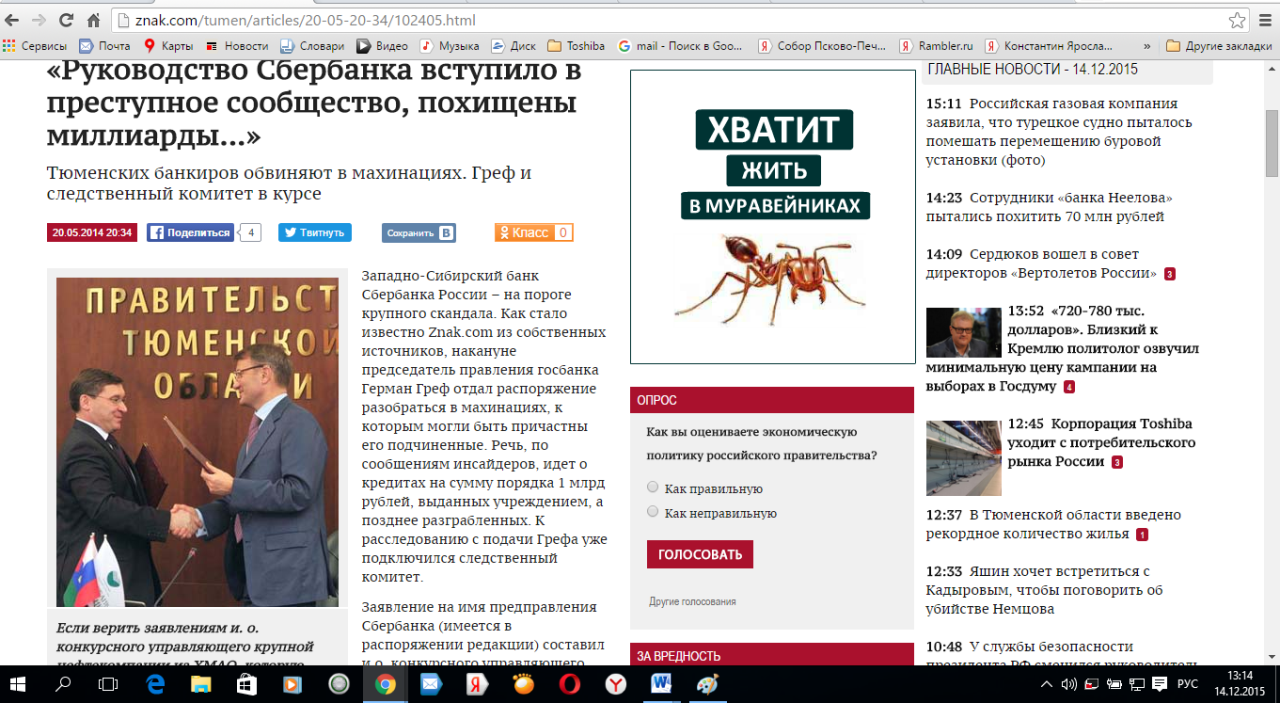Image resolution: width=1280 pixels, height=703 pixels.
Task: Open the 15:11 news about Russian gas company
Action: (1060, 132)
